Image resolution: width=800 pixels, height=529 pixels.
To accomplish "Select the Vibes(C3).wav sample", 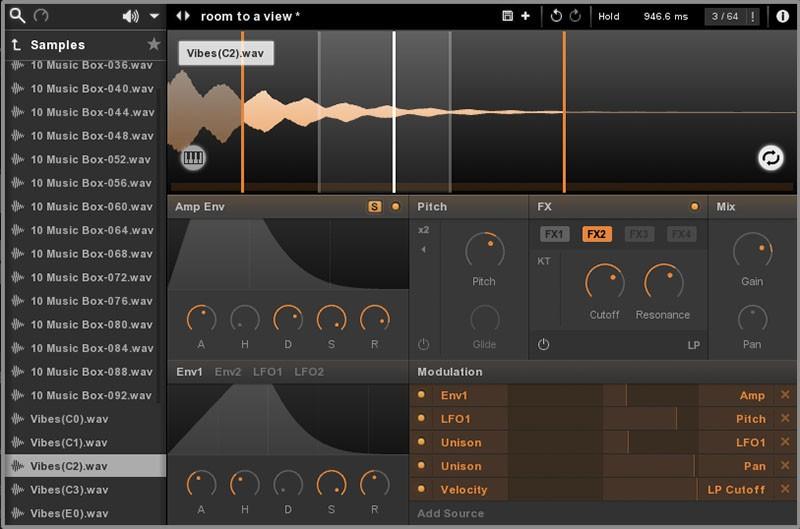I will (69, 490).
